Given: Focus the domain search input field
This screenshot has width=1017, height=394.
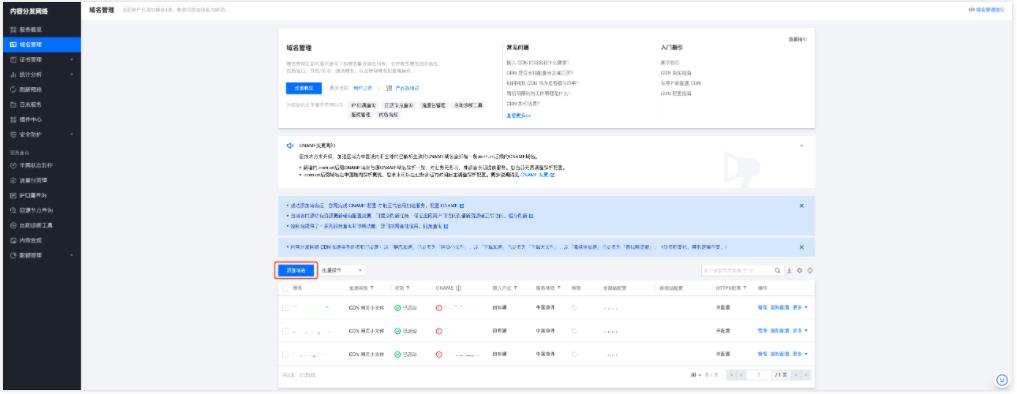Looking at the screenshot, I should [737, 270].
